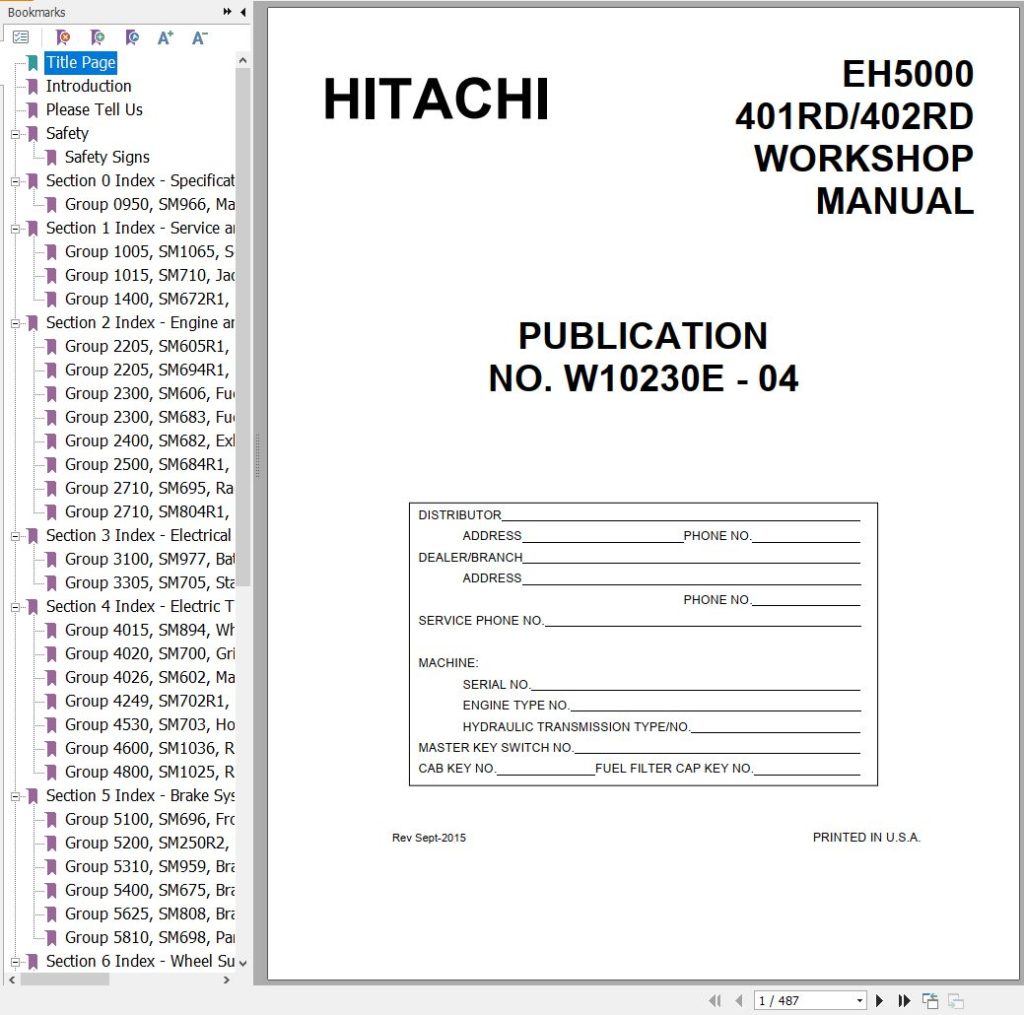Decrease bookmark text size with A- icon
Screen dimensions: 1024x1015
click(x=200, y=37)
